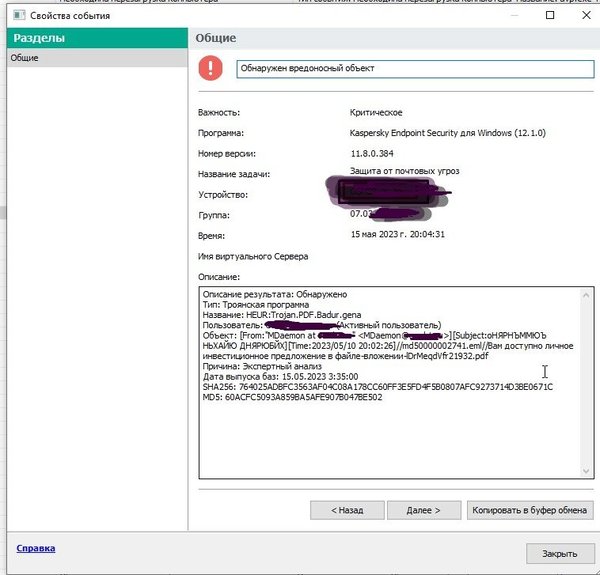600x575 pixels.
Task: Click 'Дата выпуска баз' line
Action: 280,377
